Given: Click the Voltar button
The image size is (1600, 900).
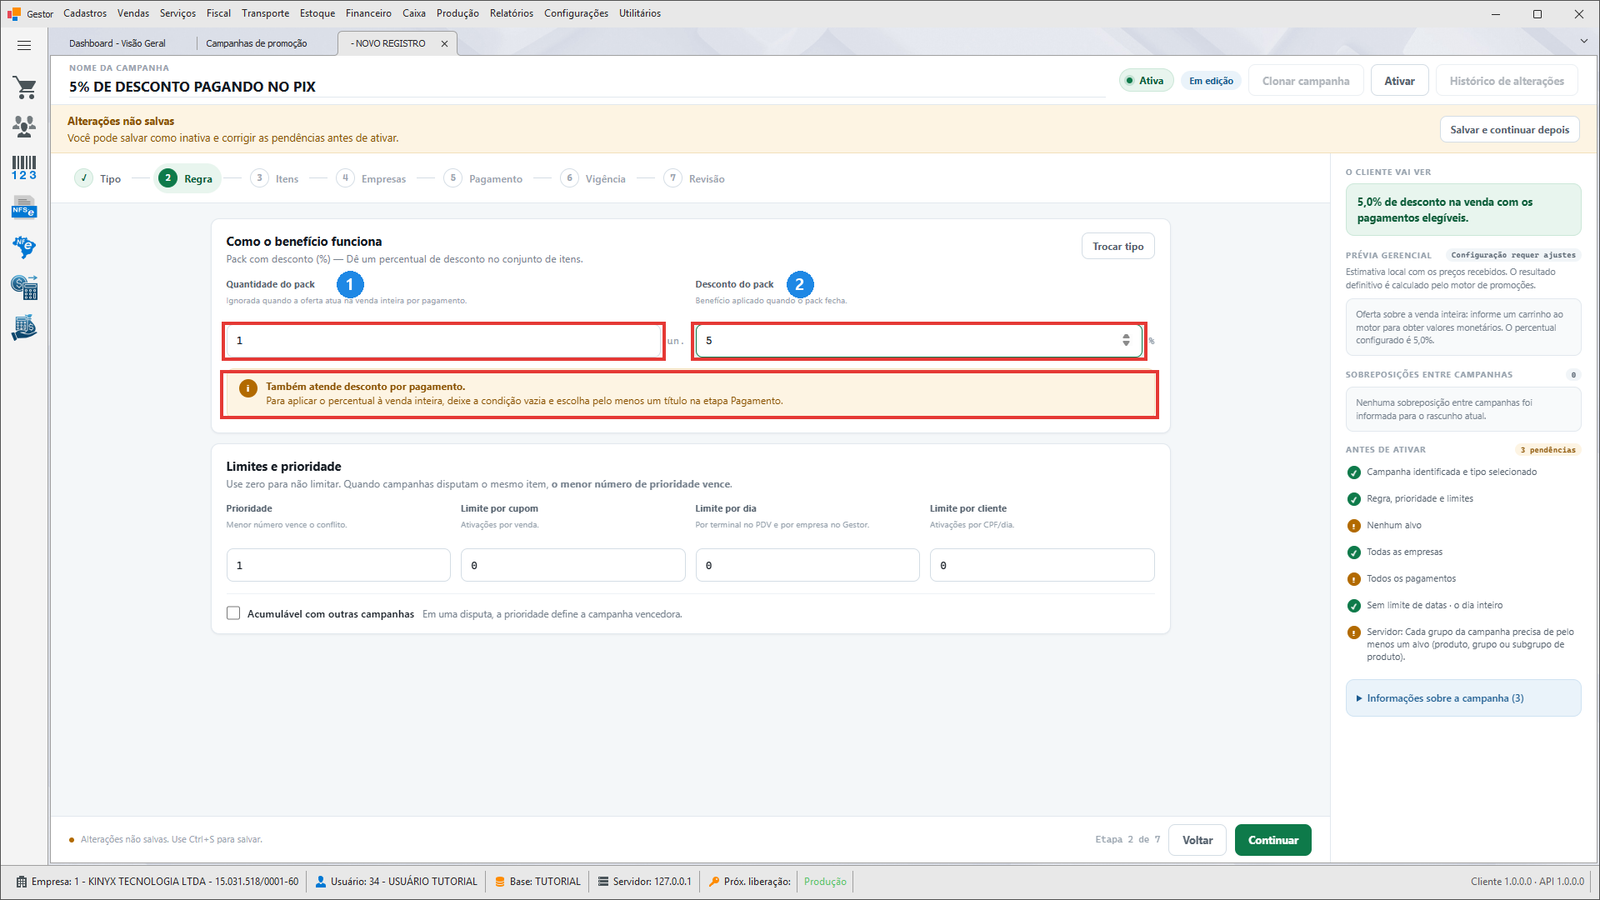Looking at the screenshot, I should (x=1197, y=840).
